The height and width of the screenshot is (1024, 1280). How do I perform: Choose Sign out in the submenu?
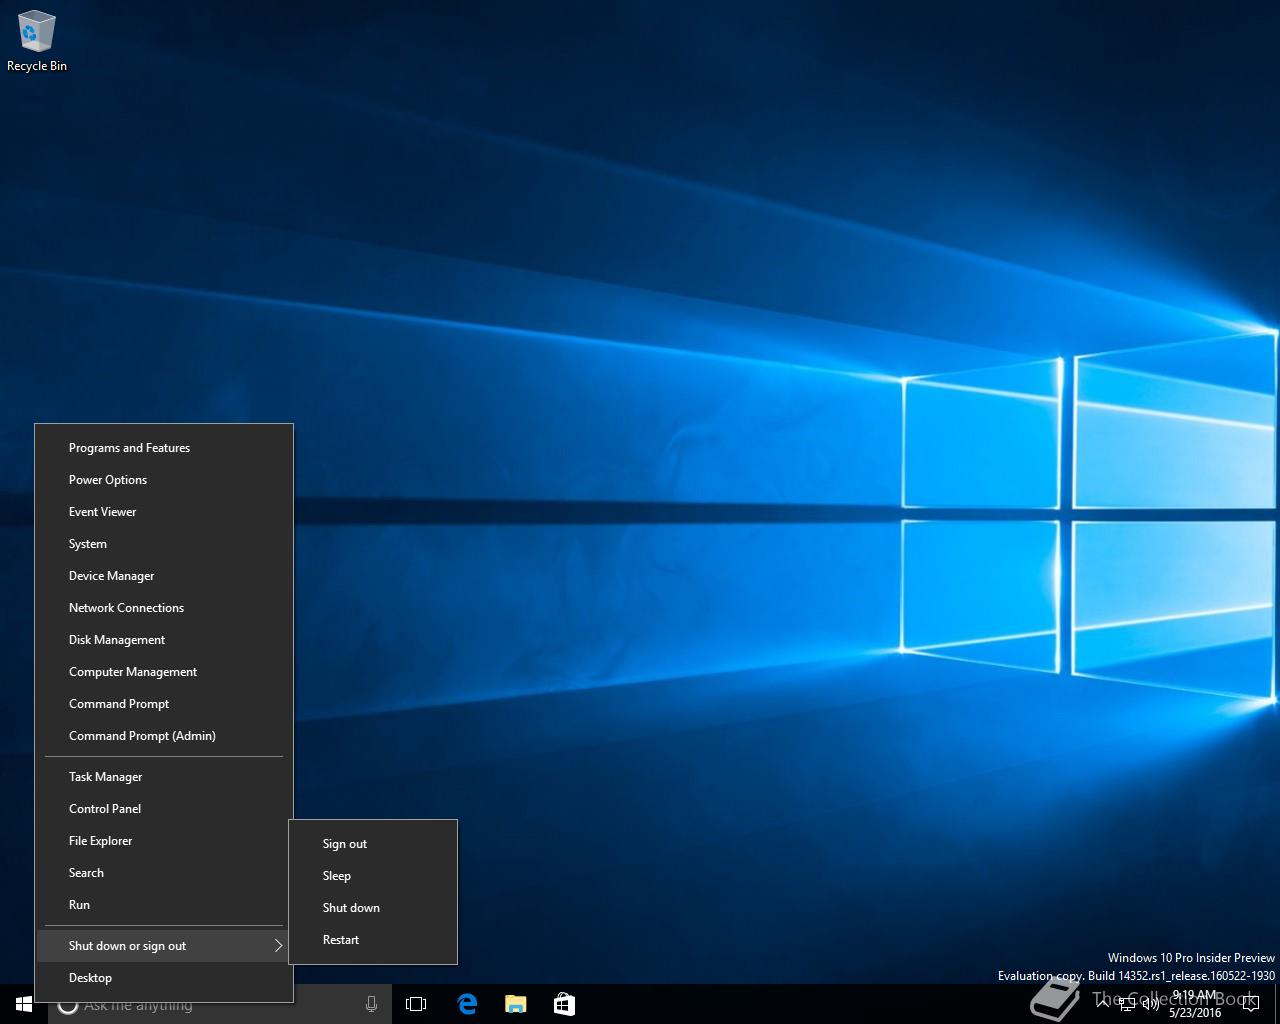tap(373, 844)
